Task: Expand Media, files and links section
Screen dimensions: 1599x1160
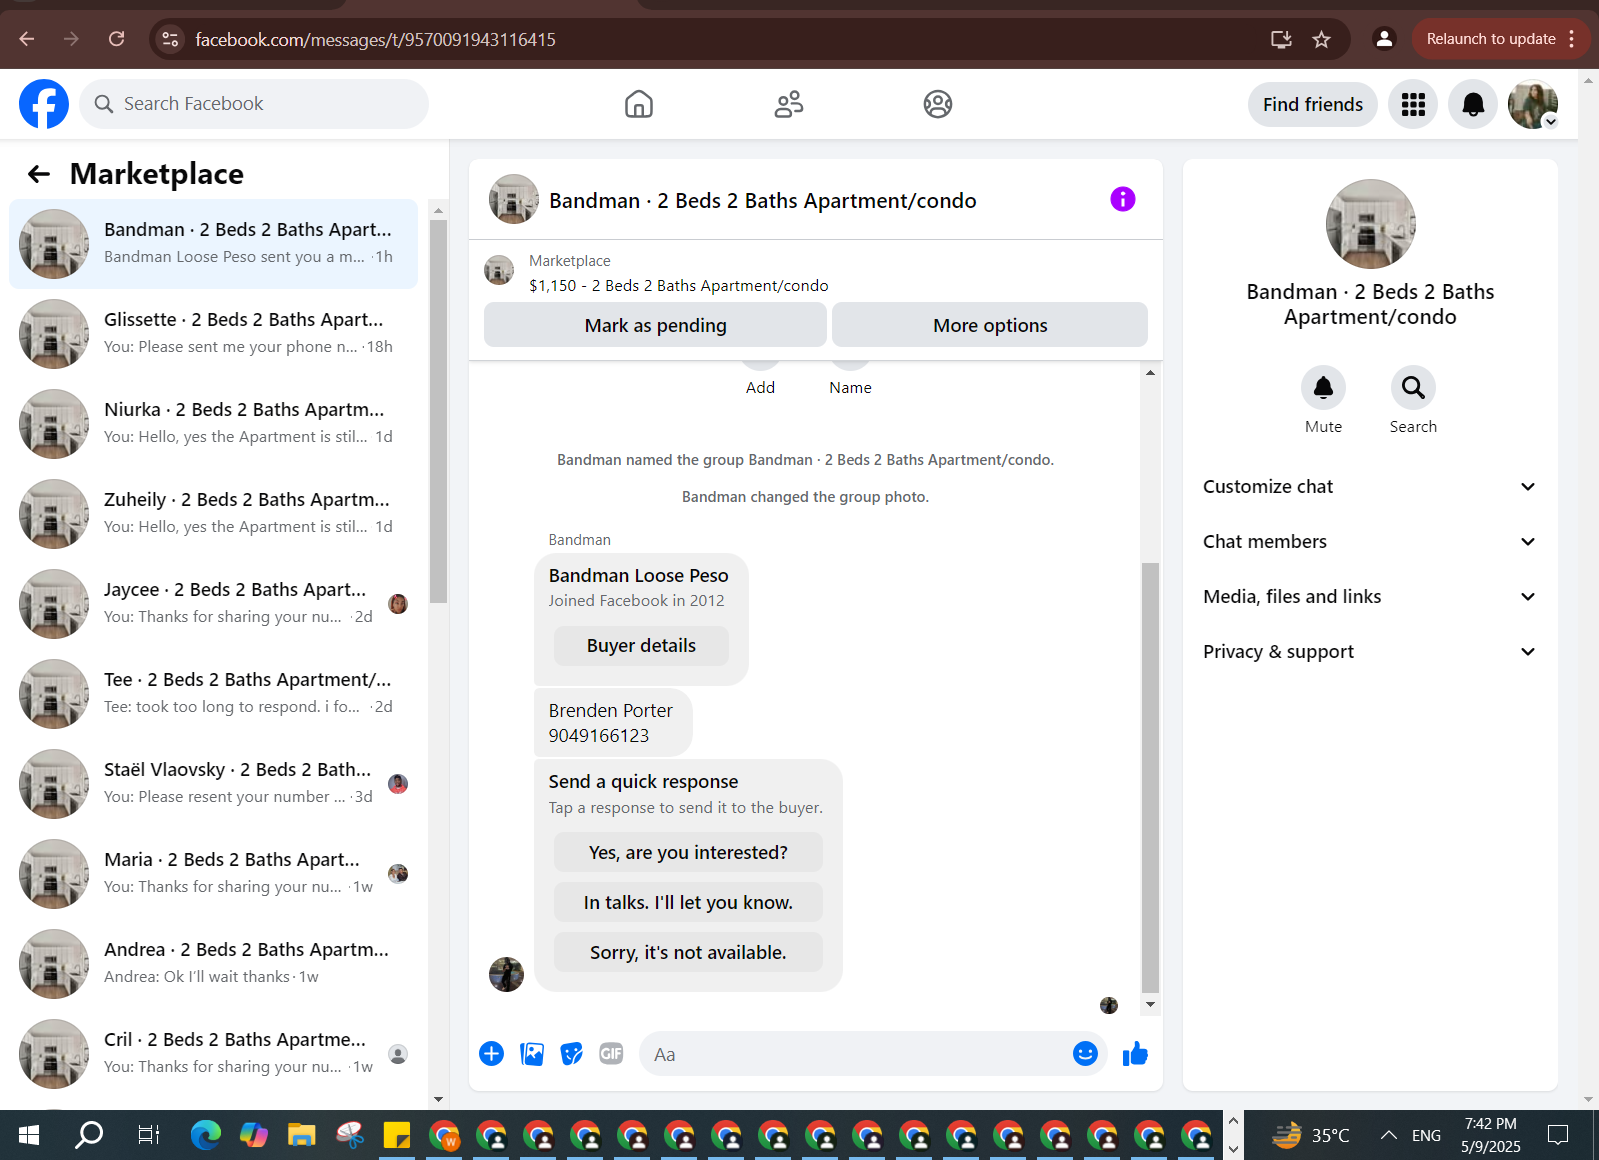Action: coord(1369,597)
